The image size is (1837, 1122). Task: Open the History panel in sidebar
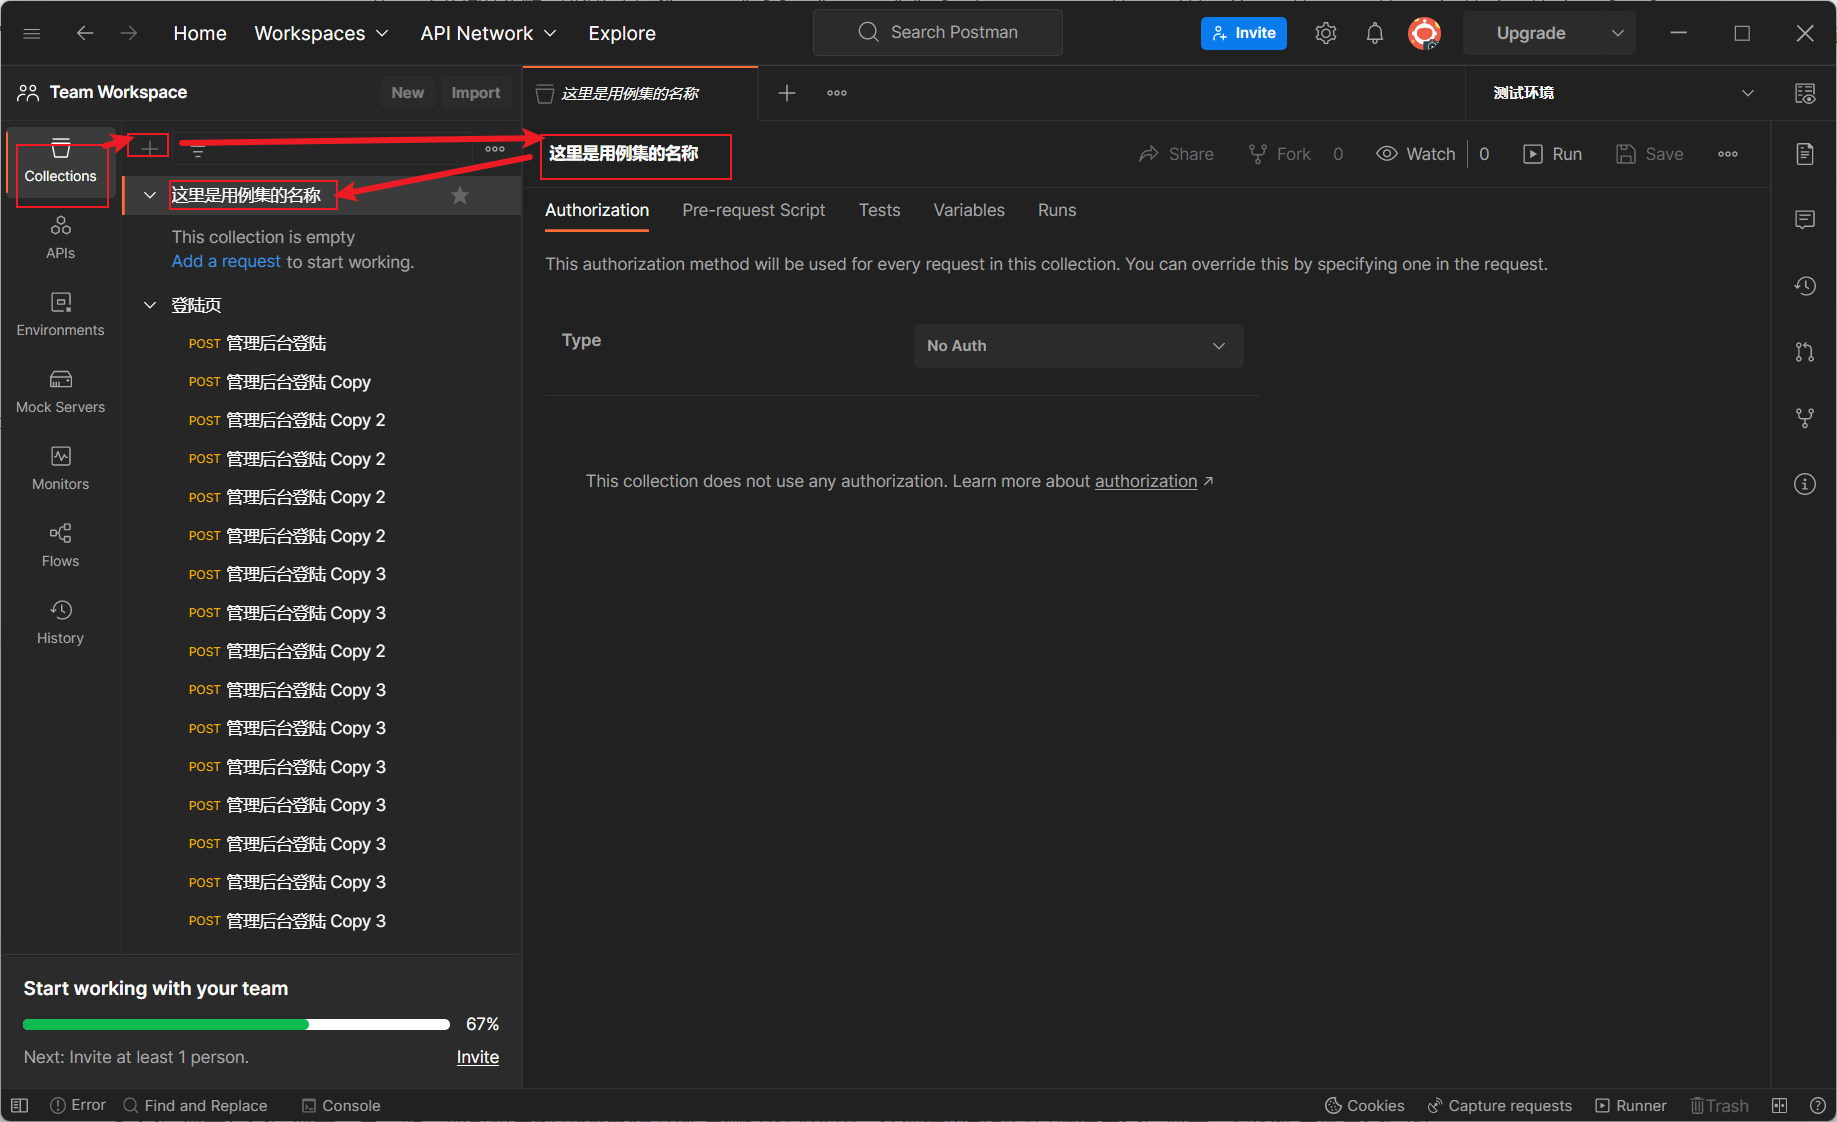(x=60, y=622)
